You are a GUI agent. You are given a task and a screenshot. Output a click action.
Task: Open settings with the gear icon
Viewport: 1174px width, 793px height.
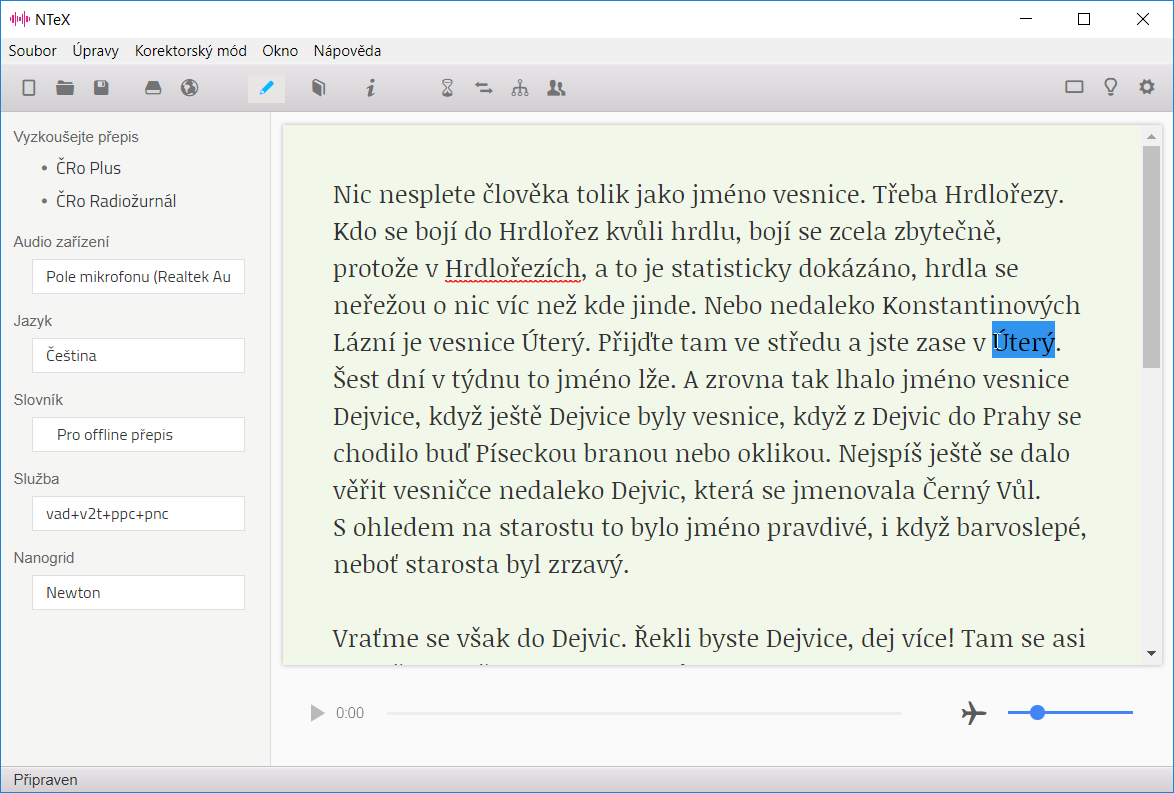tap(1146, 87)
